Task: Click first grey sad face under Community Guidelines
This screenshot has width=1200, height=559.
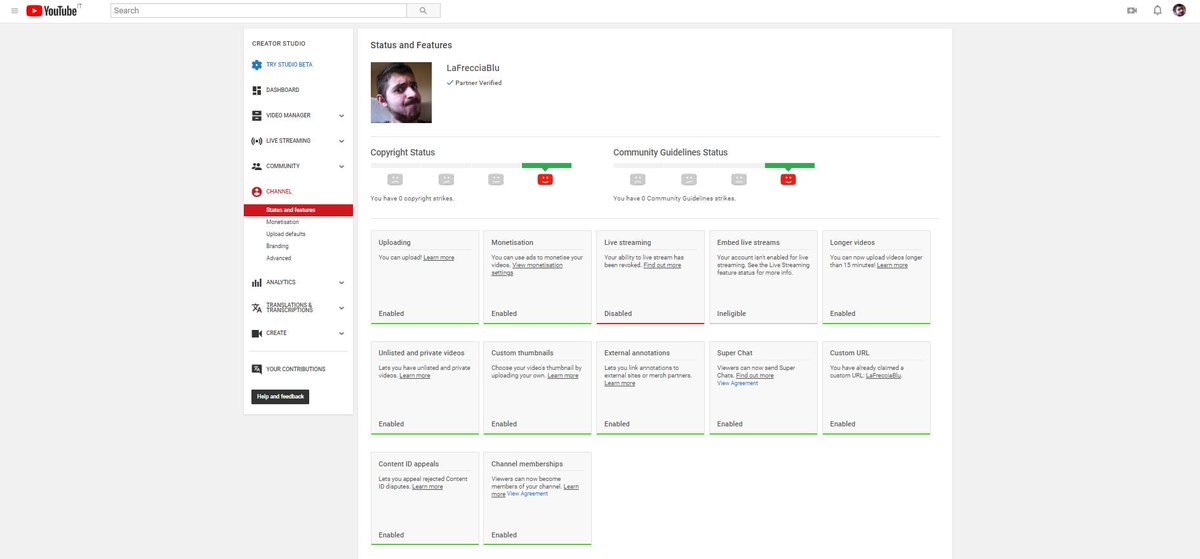Action: tap(638, 179)
